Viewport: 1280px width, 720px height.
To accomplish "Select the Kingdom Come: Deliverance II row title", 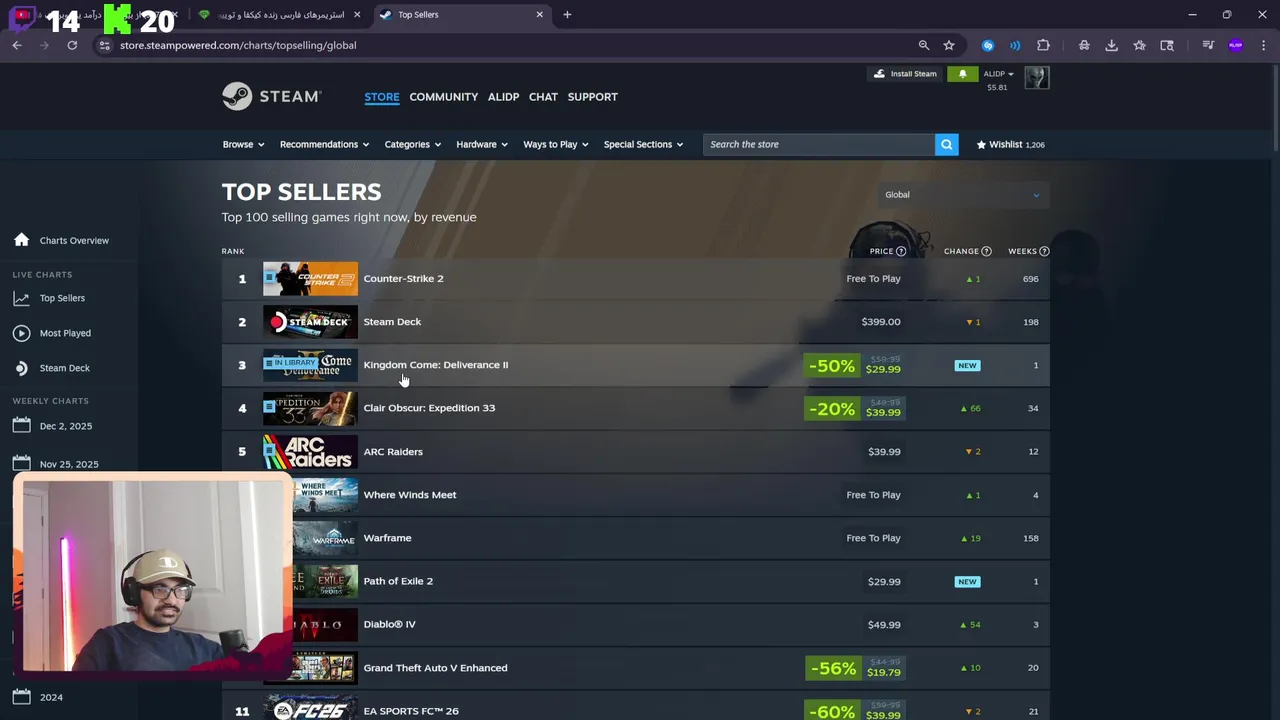I will tap(435, 365).
